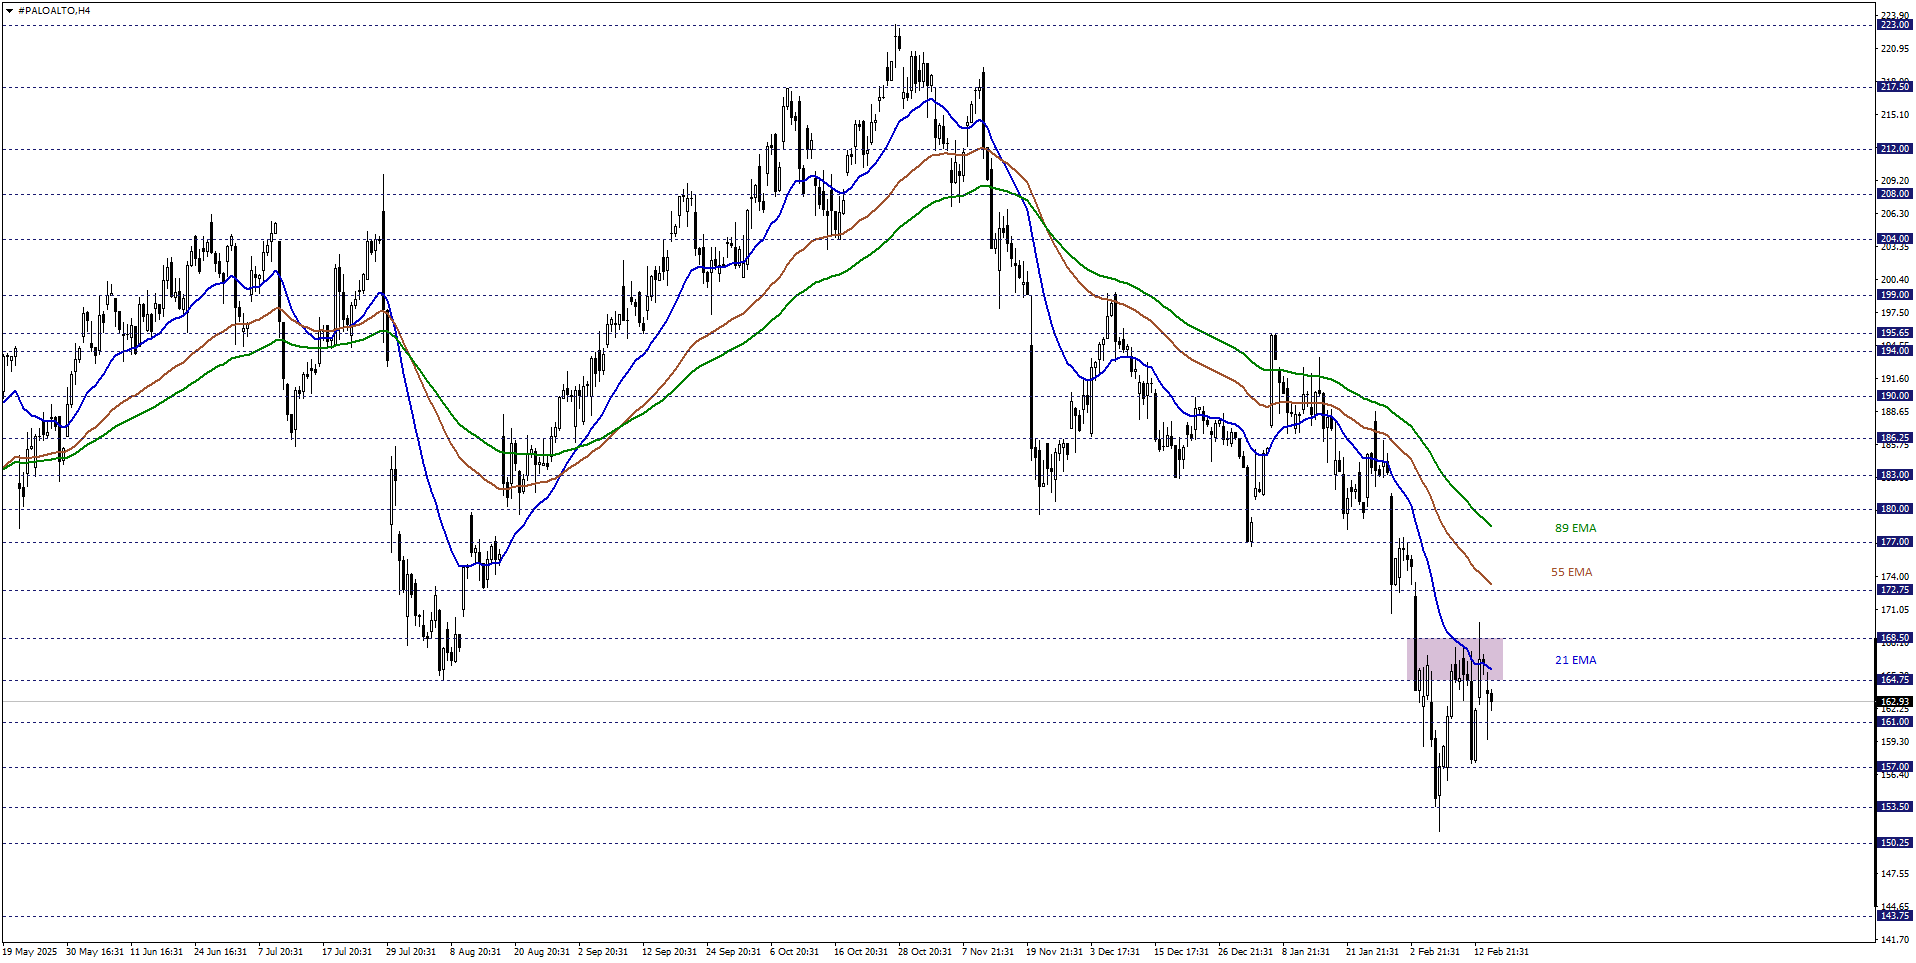
Task: Select the 143.75 price level tag
Action: [x=1894, y=916]
